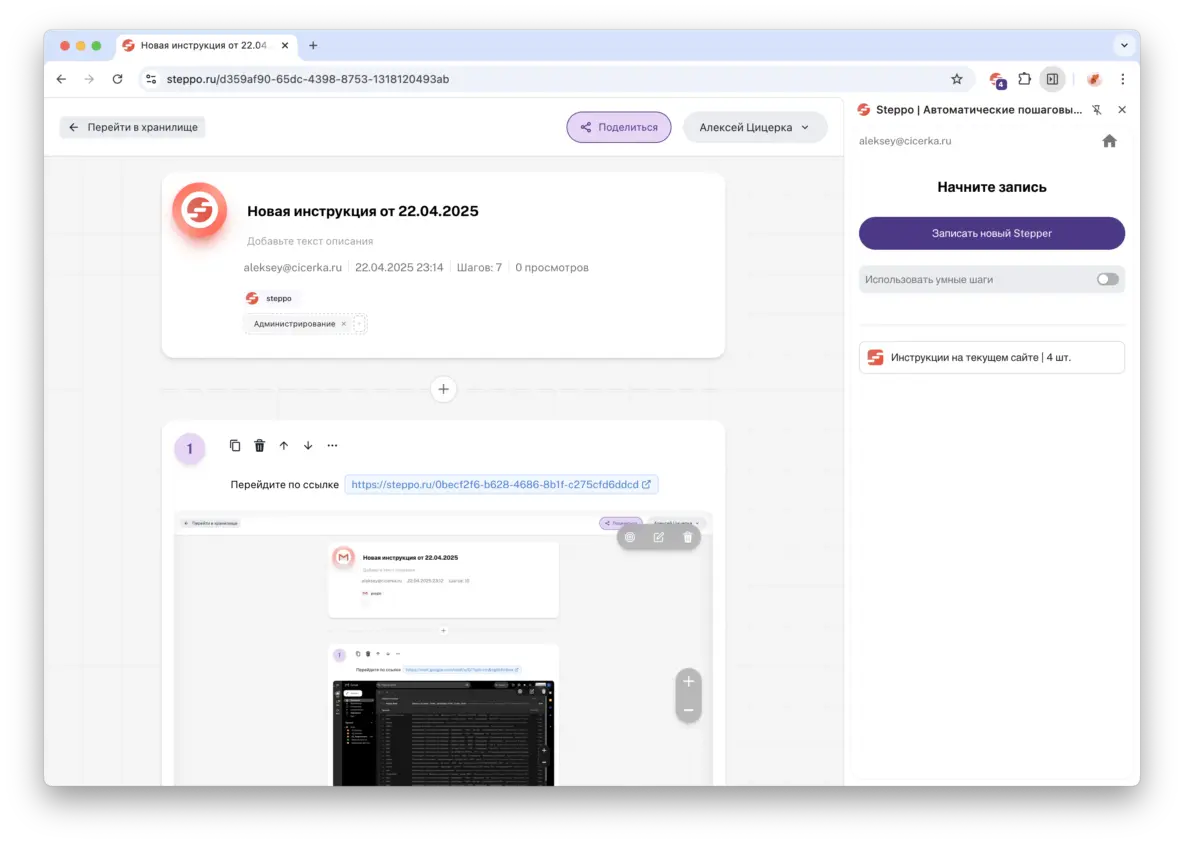Open step 1 more options ellipsis
This screenshot has width=1184, height=844.
pyautogui.click(x=332, y=445)
